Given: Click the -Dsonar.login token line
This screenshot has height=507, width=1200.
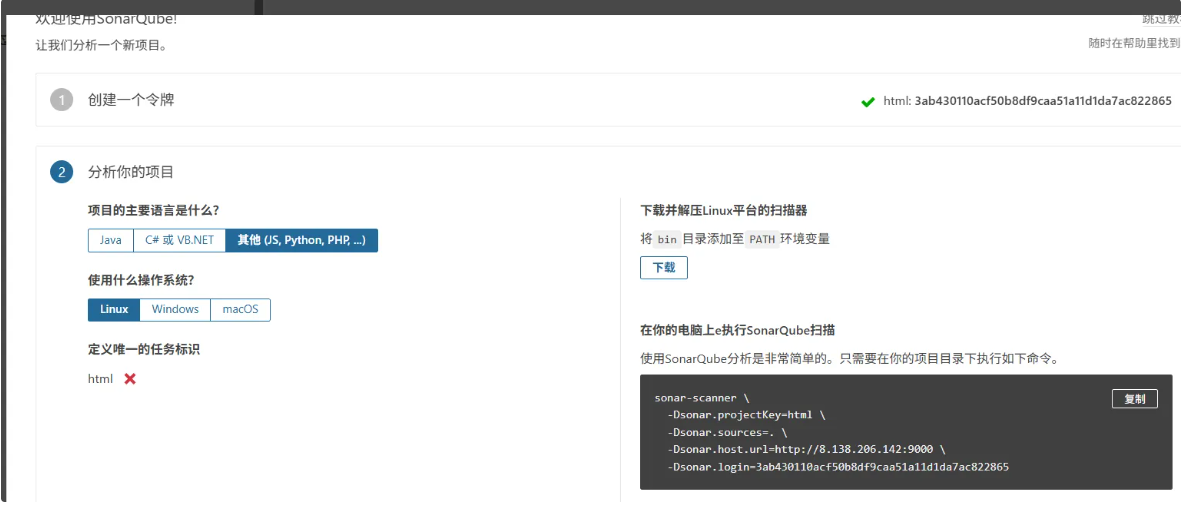Looking at the screenshot, I should point(838,467).
